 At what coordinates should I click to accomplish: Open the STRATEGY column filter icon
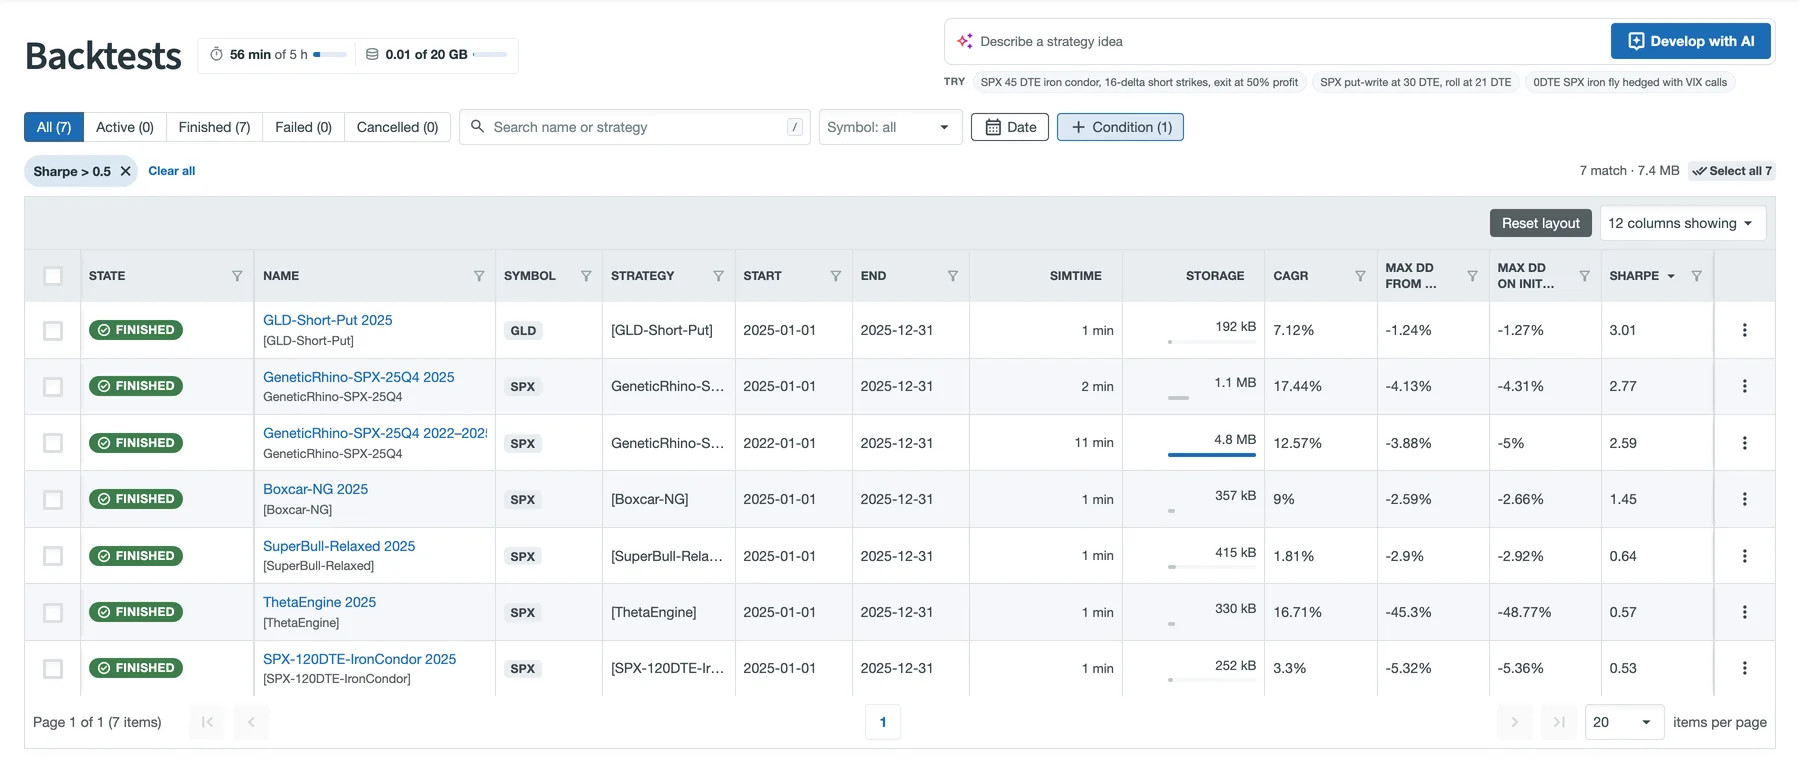[718, 276]
